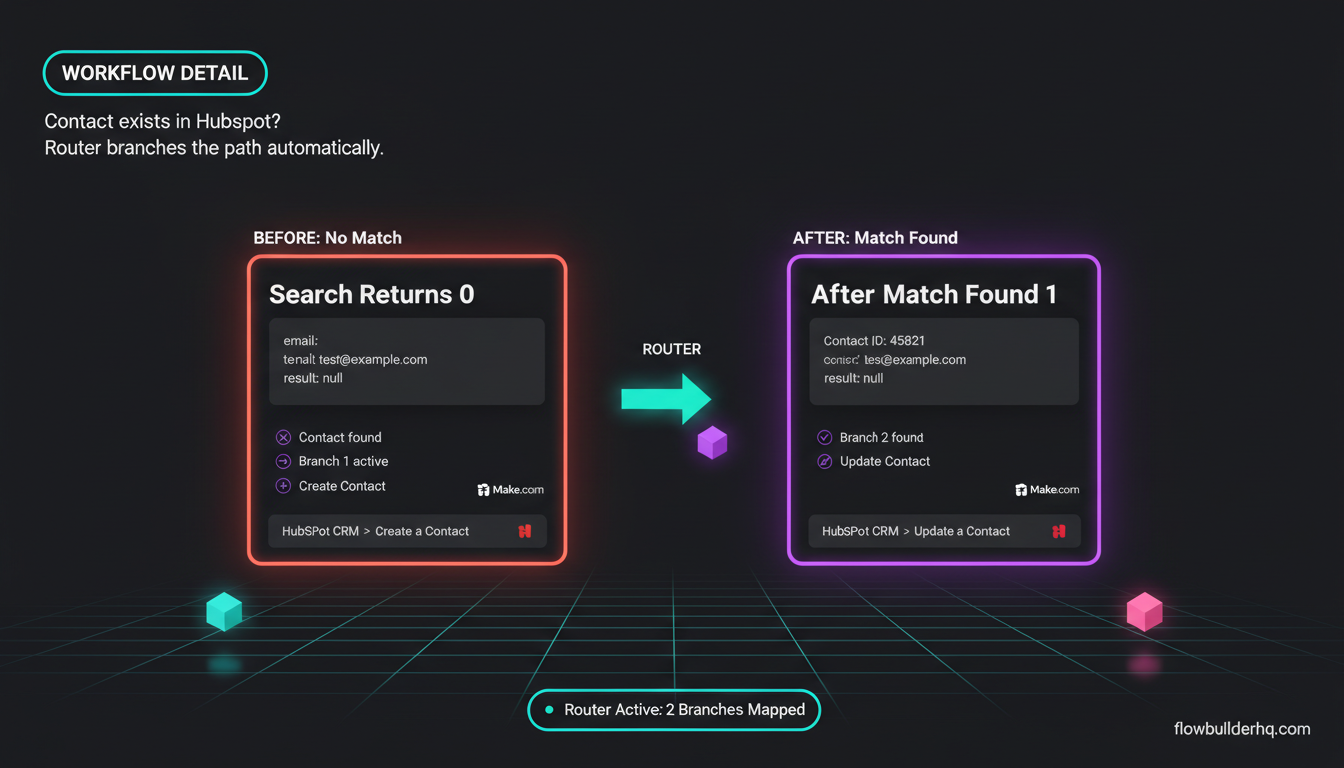Click HubSpot icon in Create a Contact bar
This screenshot has width=1344, height=768.
click(525, 531)
